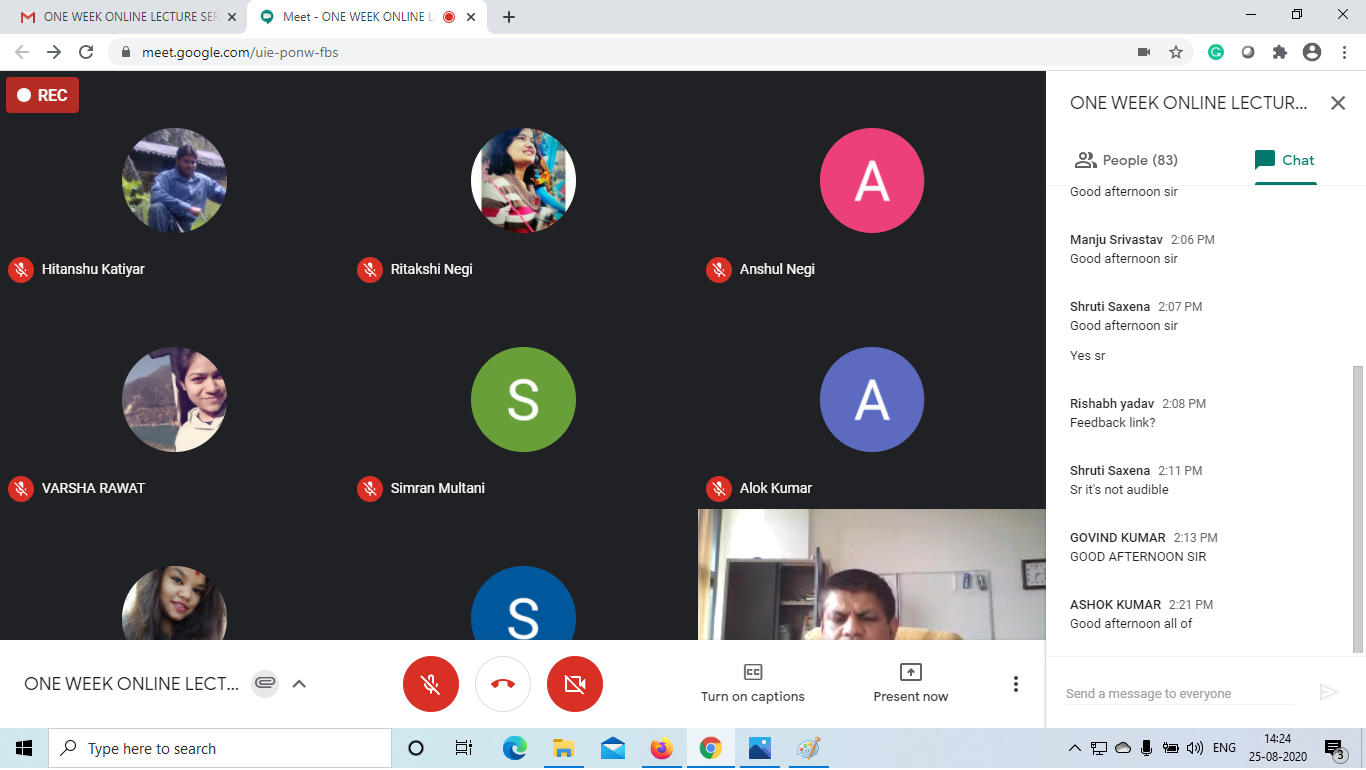The image size is (1366, 770).
Task: Expand meeting details with the up chevron
Action: pos(299,684)
